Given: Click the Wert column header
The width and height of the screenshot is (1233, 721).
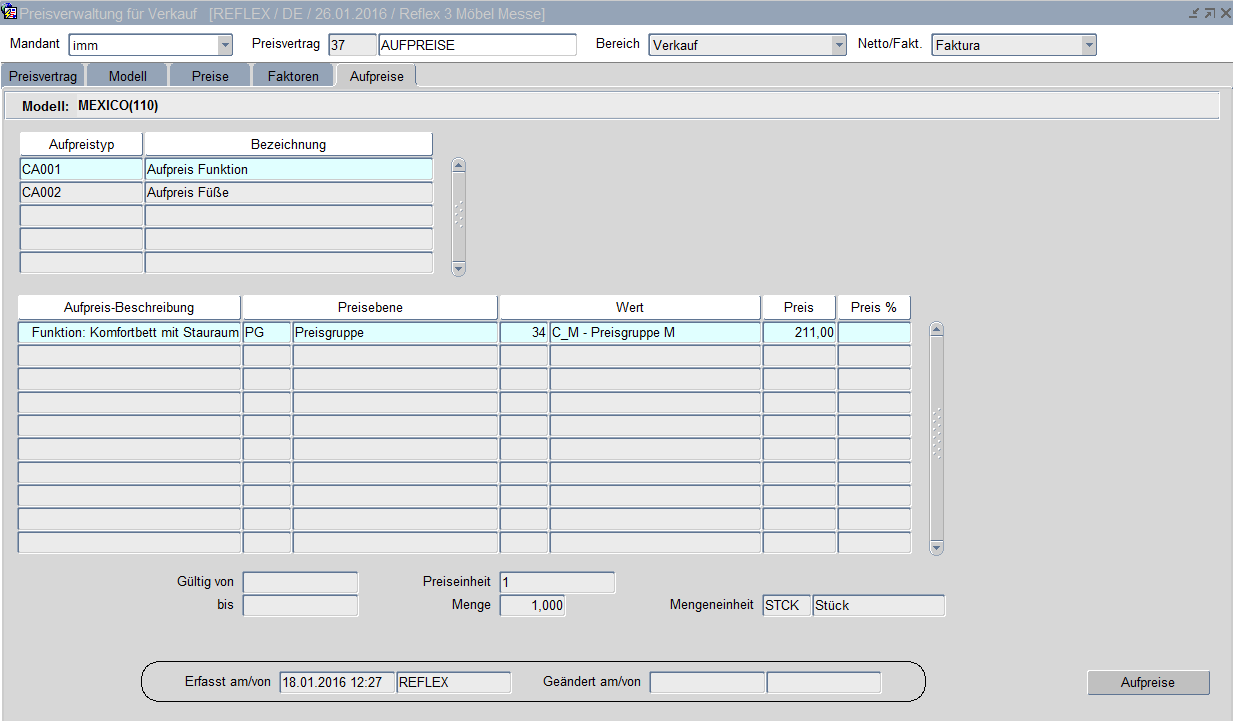Looking at the screenshot, I should click(630, 307).
